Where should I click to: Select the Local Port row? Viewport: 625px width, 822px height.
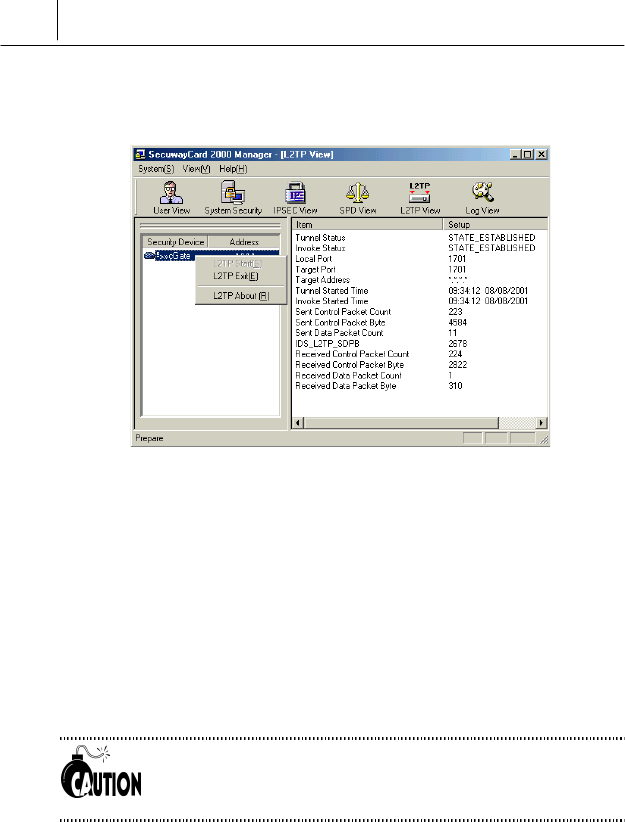coord(419,258)
